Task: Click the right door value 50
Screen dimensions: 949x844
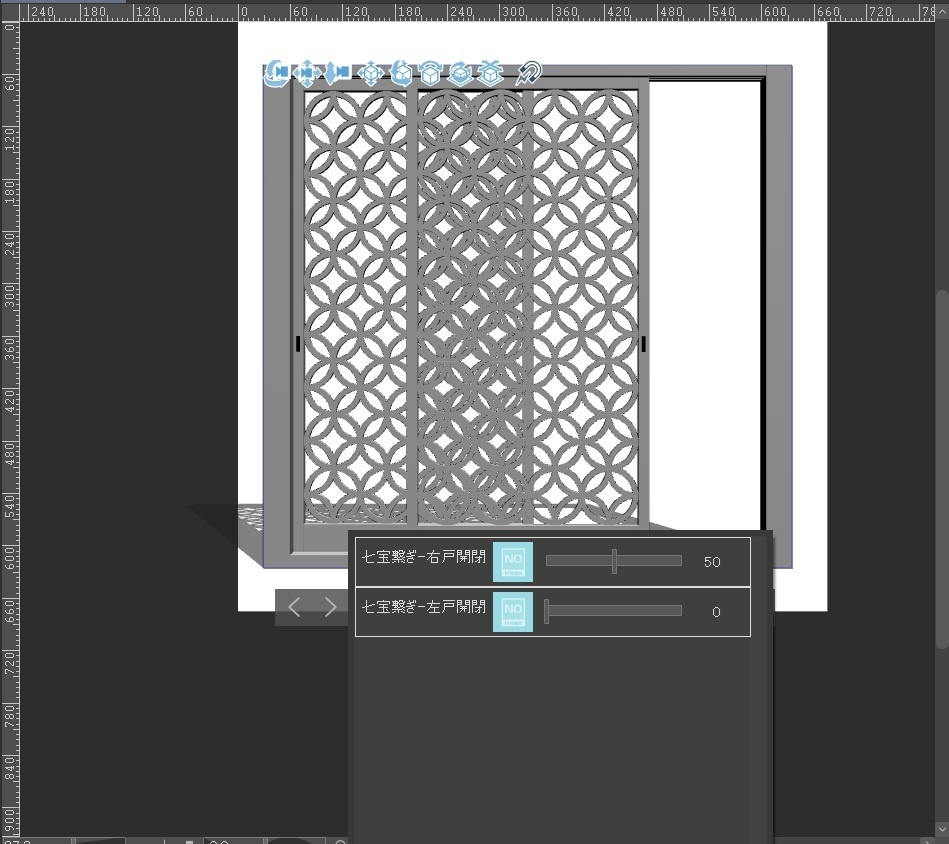Action: coord(712,562)
